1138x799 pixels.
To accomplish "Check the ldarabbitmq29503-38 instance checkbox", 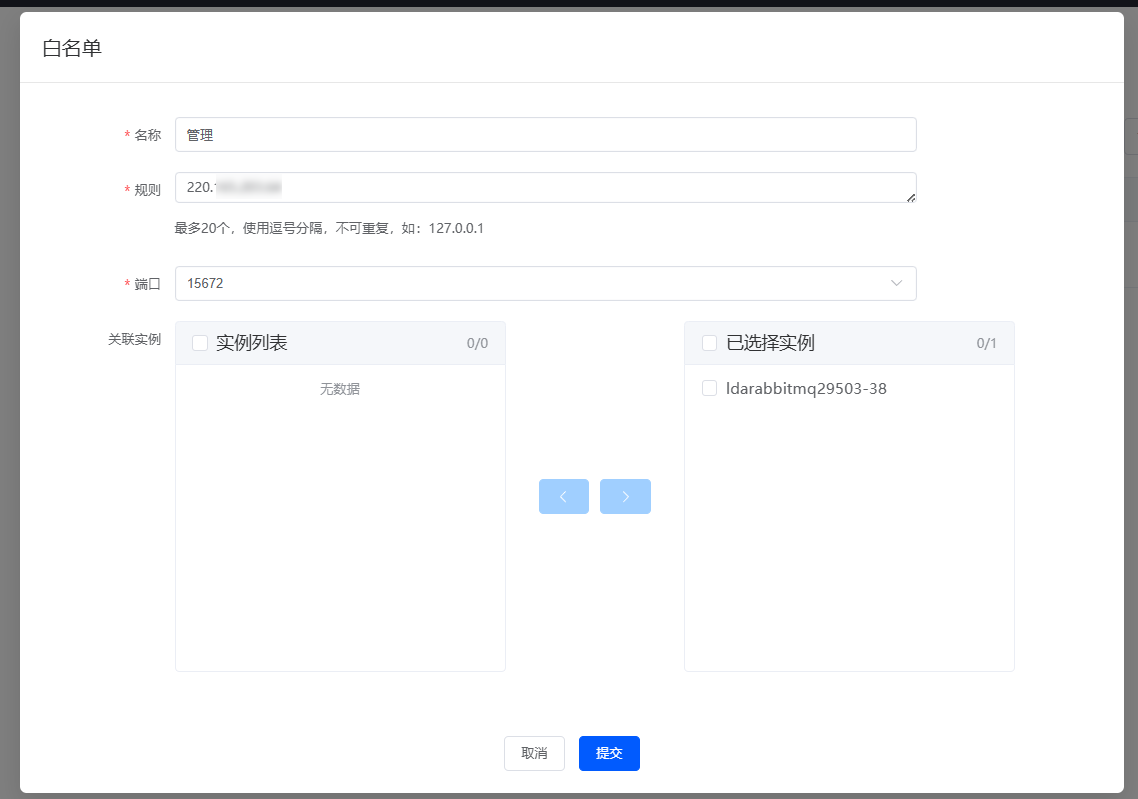I will 710,389.
